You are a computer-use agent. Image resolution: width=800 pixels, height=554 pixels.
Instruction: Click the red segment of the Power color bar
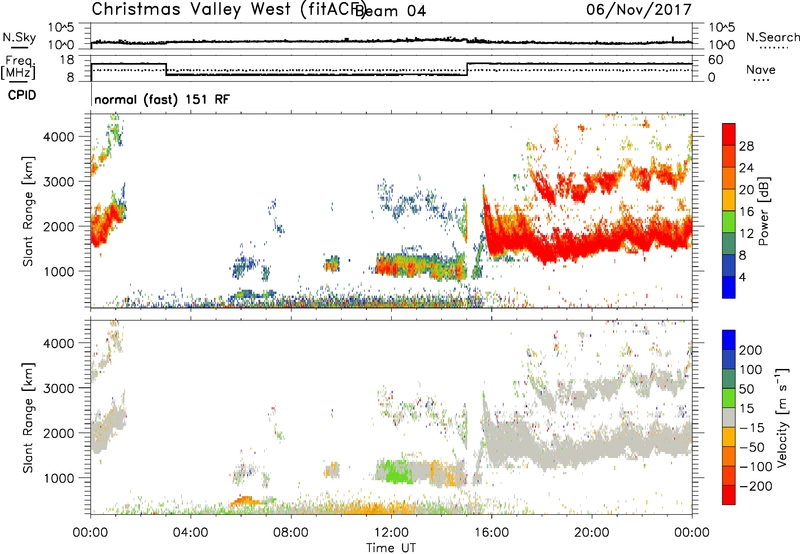pos(729,134)
